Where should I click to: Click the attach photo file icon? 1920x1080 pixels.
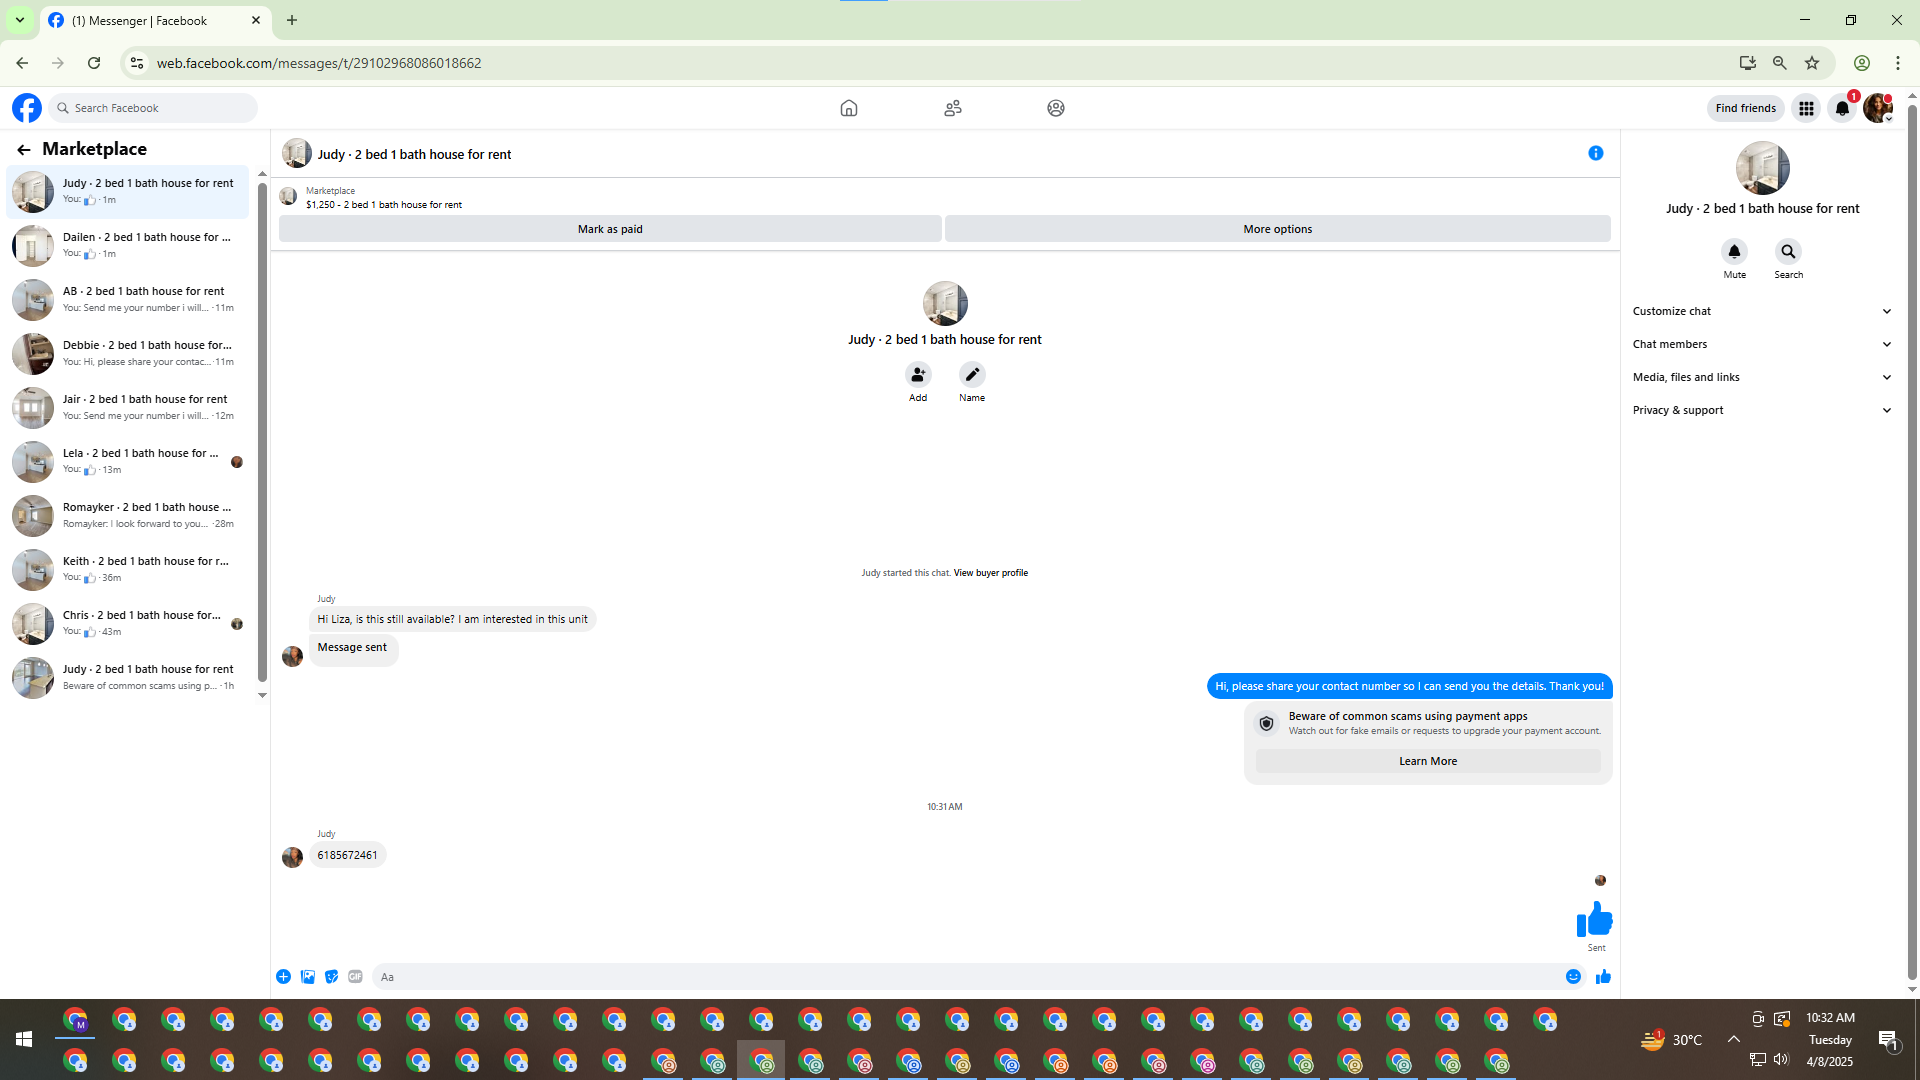point(307,977)
